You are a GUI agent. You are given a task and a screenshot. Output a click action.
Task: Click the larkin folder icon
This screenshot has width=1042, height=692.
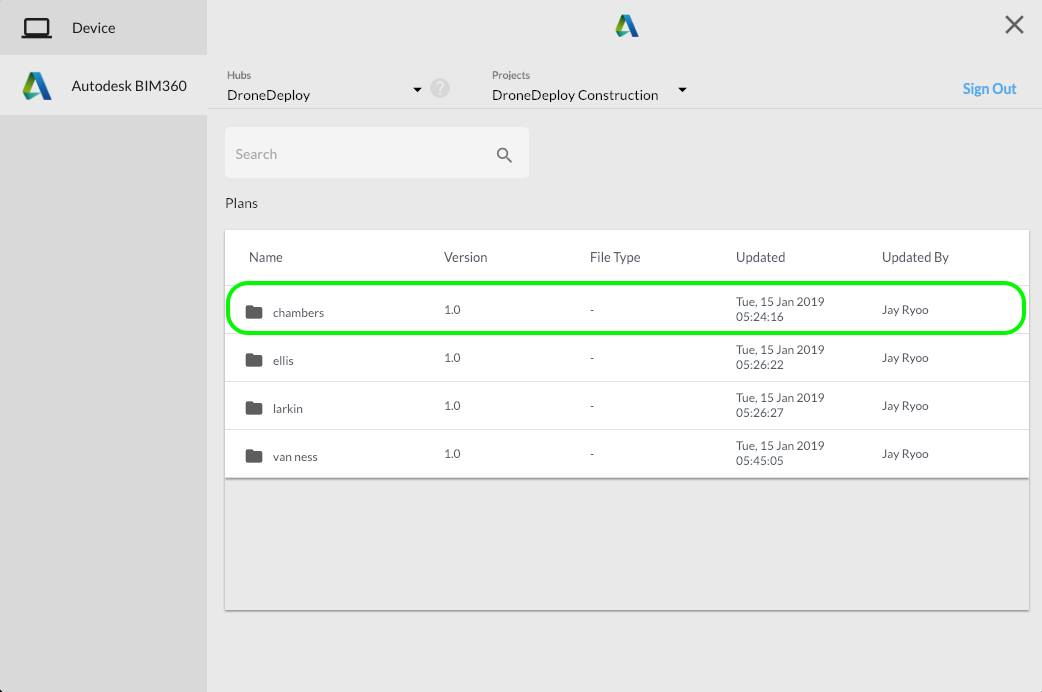(x=254, y=407)
